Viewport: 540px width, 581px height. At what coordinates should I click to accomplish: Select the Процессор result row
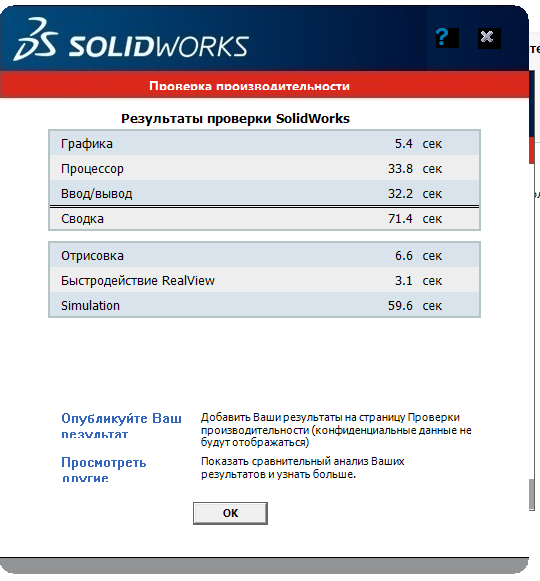tap(264, 169)
